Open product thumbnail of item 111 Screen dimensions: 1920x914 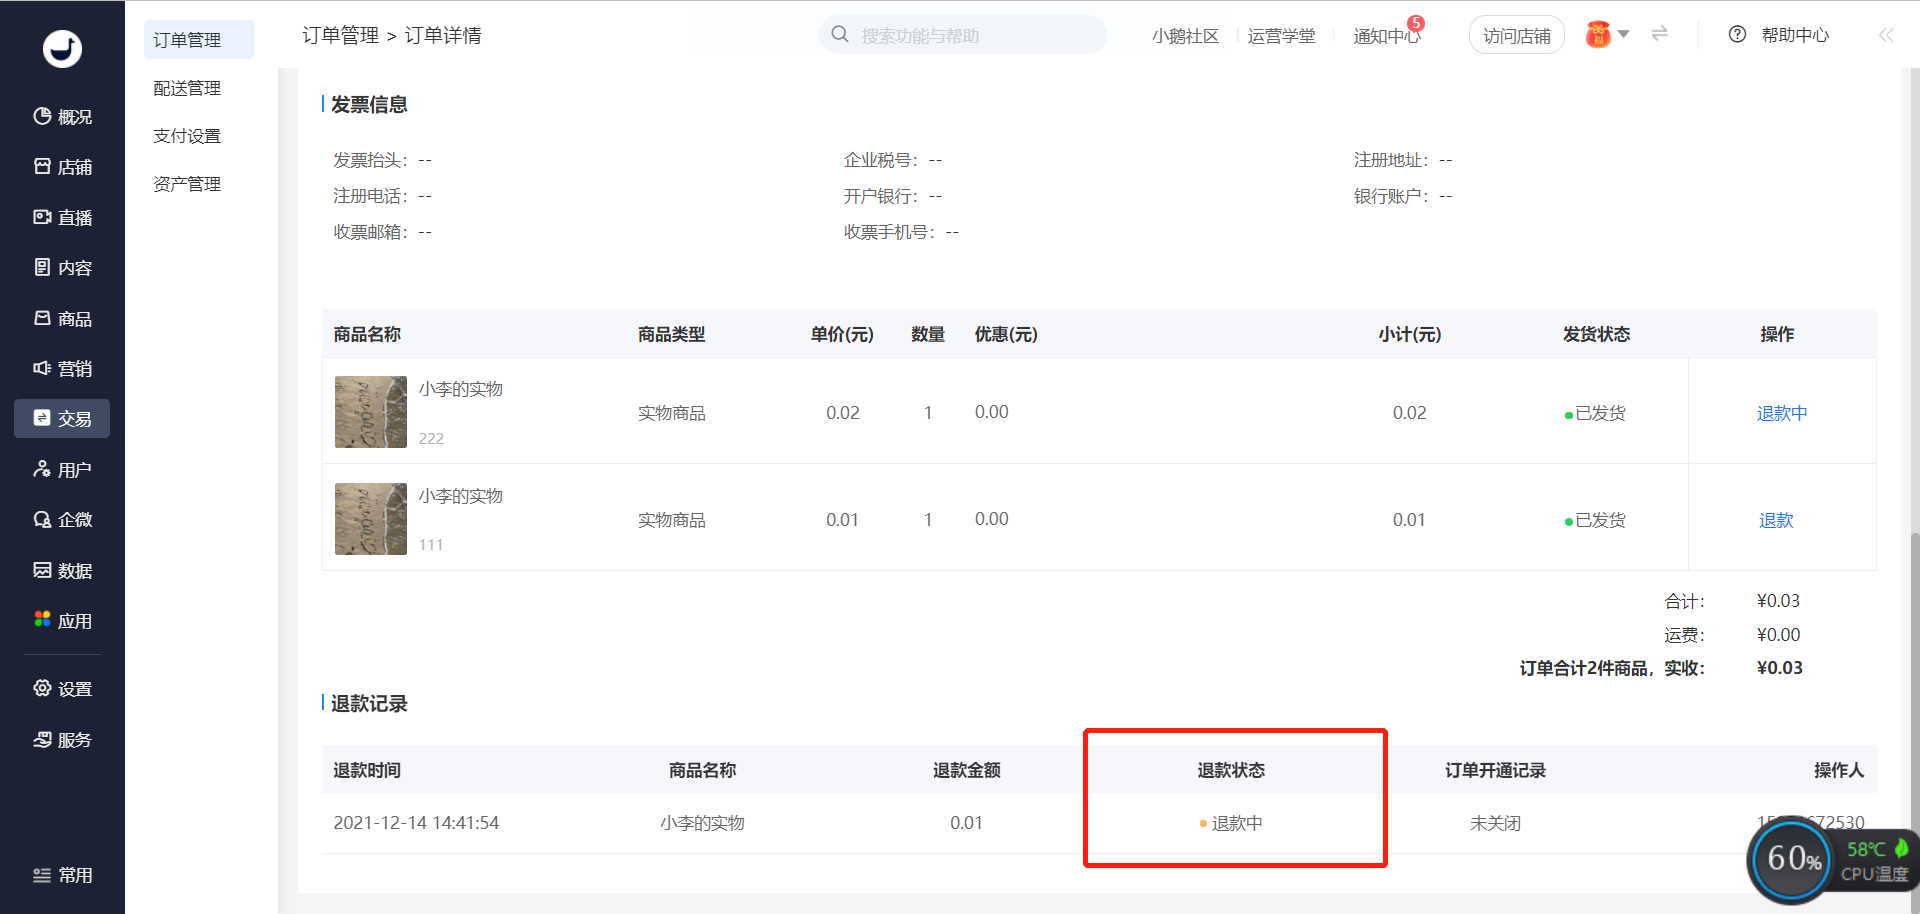pyautogui.click(x=371, y=519)
